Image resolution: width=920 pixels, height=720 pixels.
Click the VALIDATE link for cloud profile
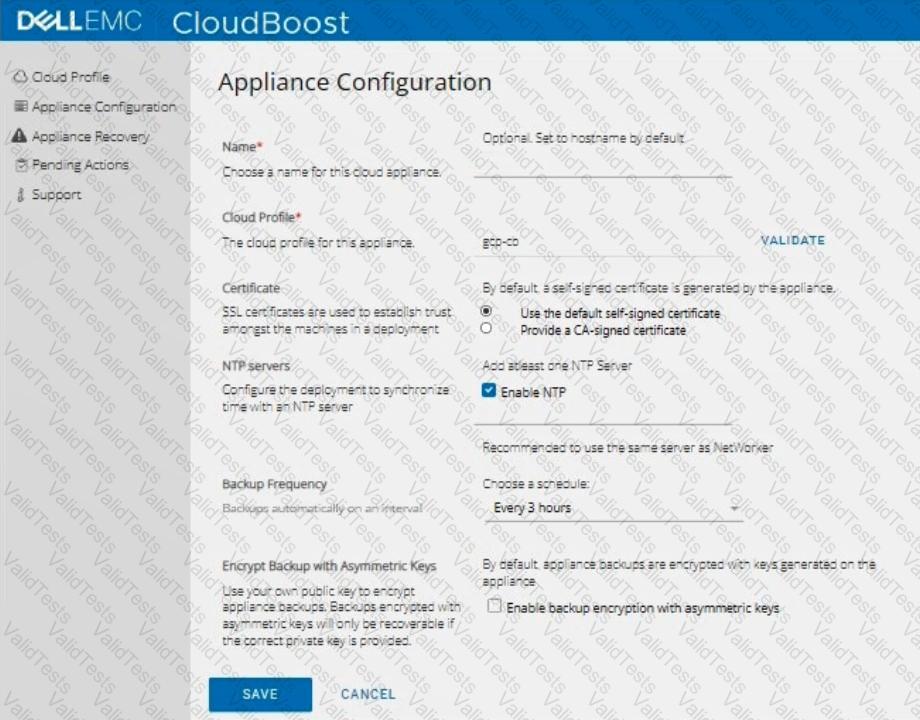(792, 241)
